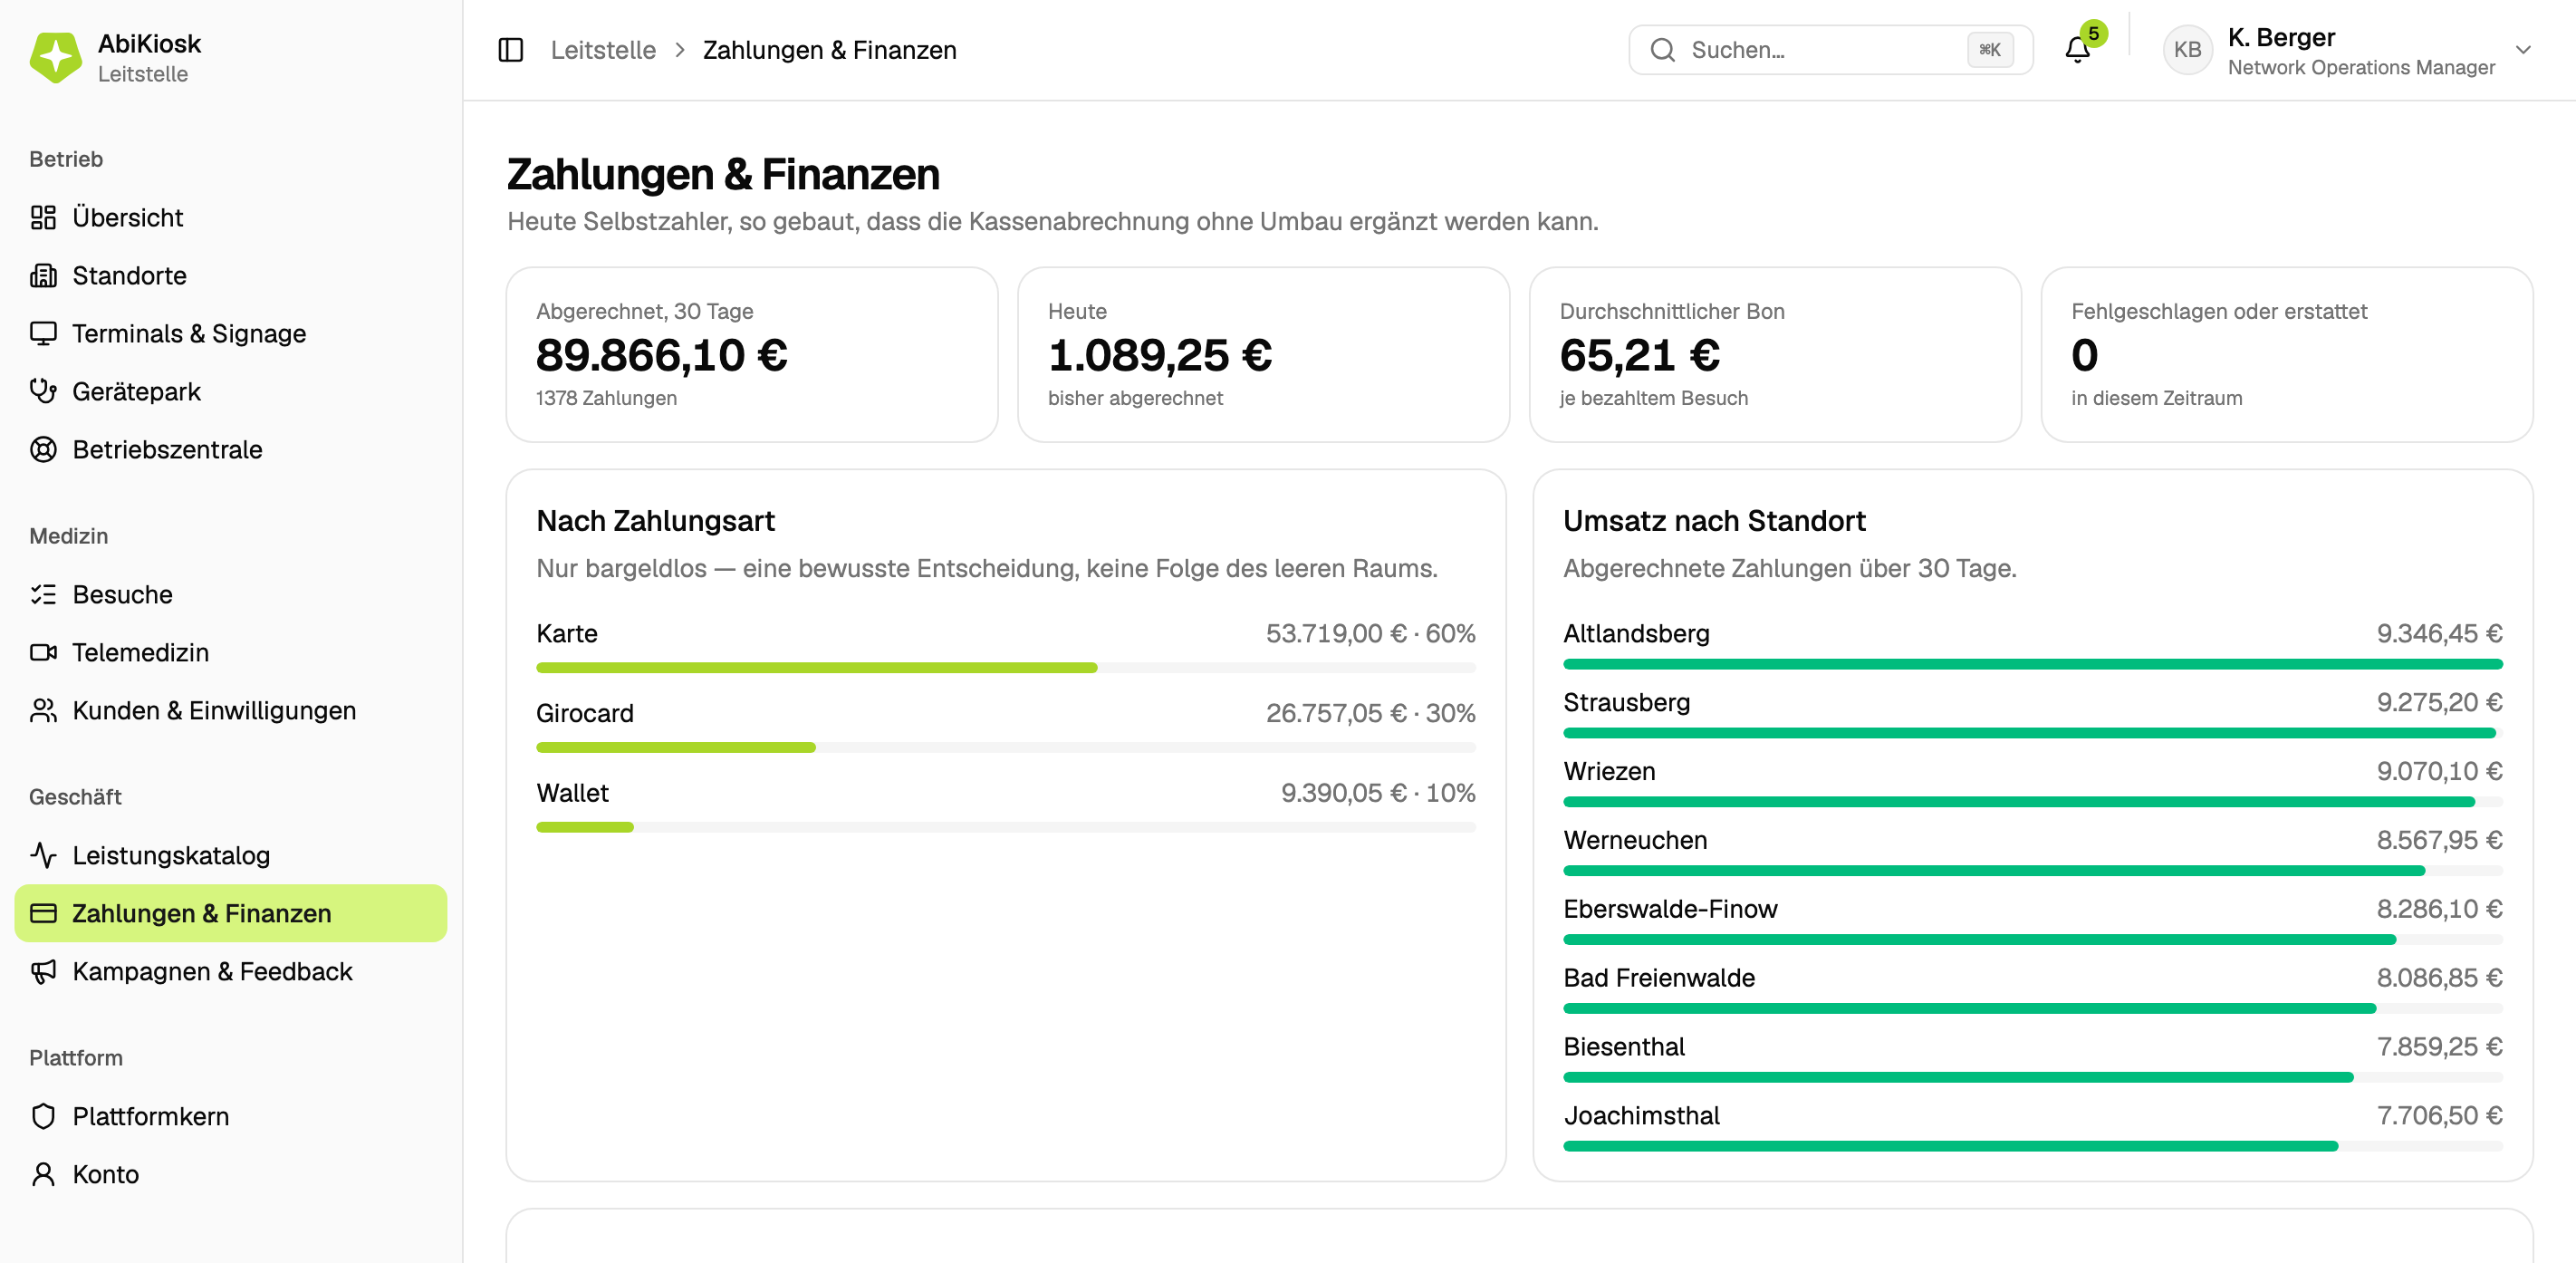
Task: Open notifications bell icon
Action: click(x=2077, y=50)
